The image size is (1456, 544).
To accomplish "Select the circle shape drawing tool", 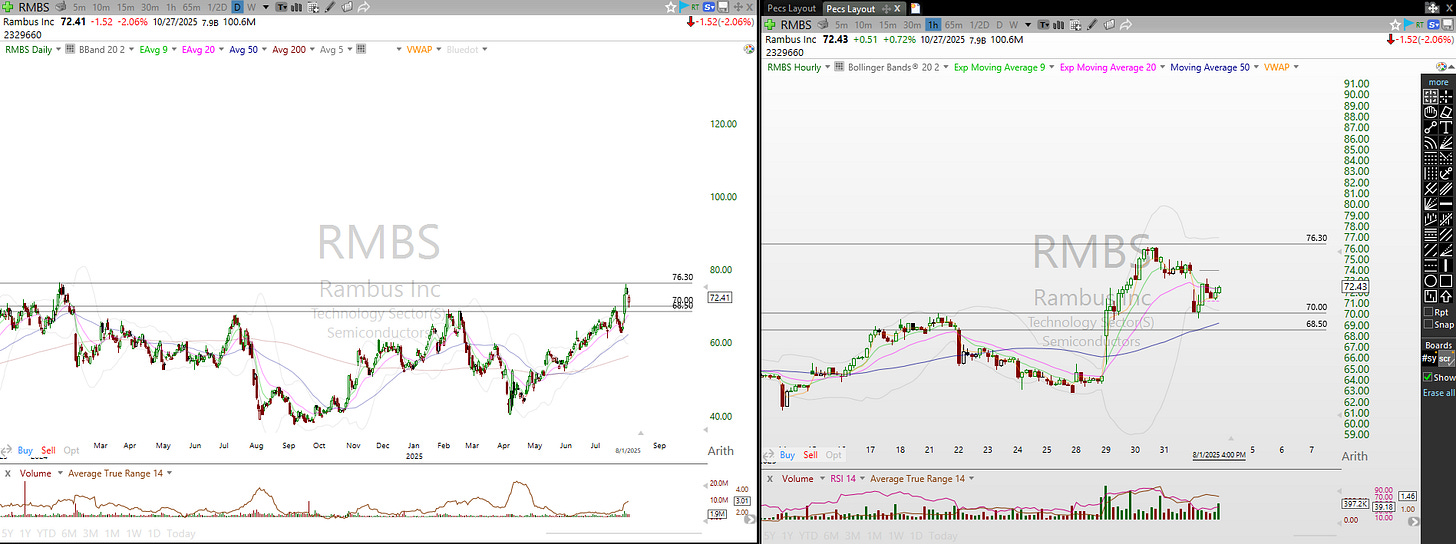I will coord(1430,281).
